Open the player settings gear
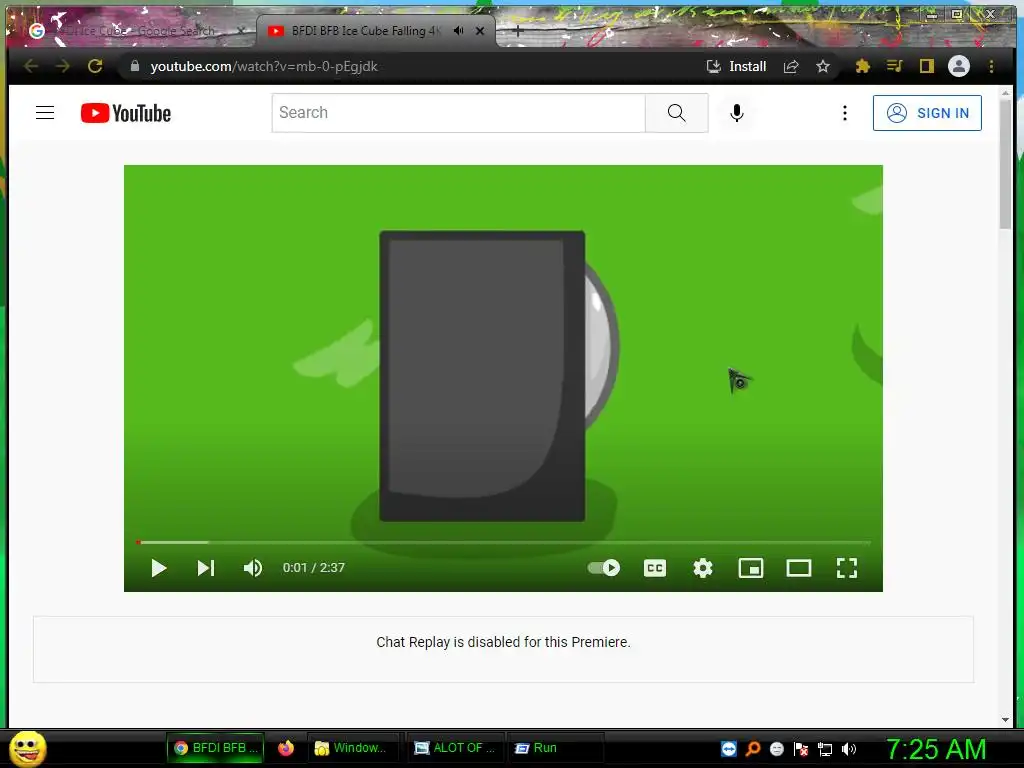The height and width of the screenshot is (768, 1024). point(703,568)
